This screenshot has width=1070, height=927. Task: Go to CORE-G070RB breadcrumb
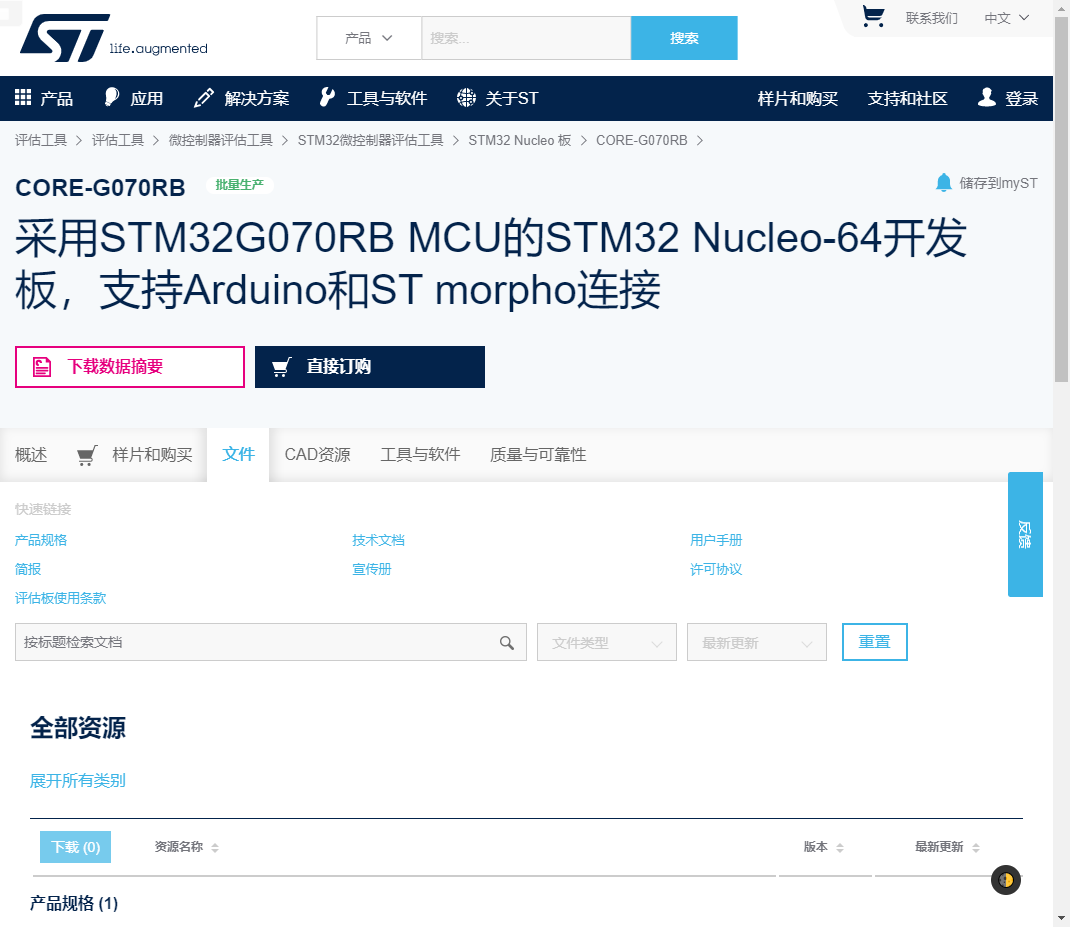(x=641, y=141)
